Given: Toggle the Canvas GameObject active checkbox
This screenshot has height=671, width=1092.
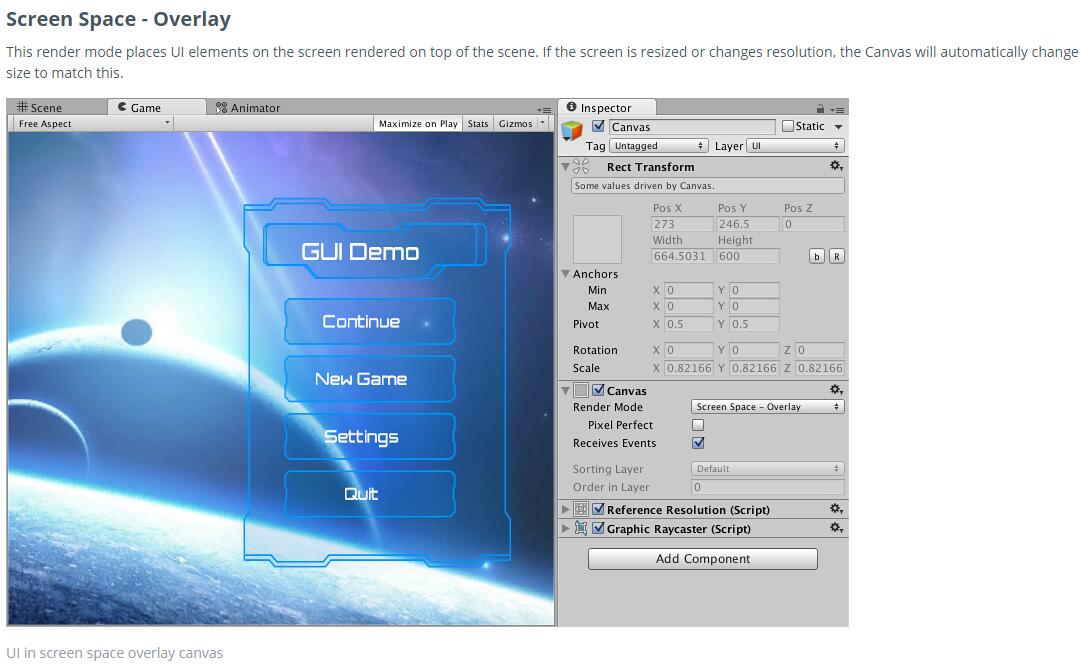Looking at the screenshot, I should tap(598, 126).
